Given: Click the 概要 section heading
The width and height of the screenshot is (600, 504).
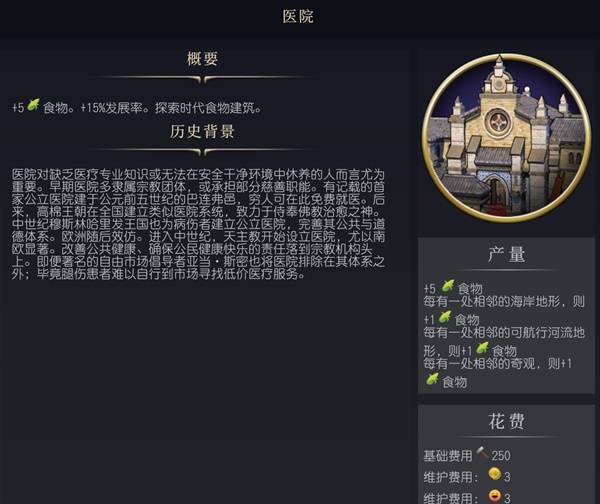Looking at the screenshot, I should (202, 59).
